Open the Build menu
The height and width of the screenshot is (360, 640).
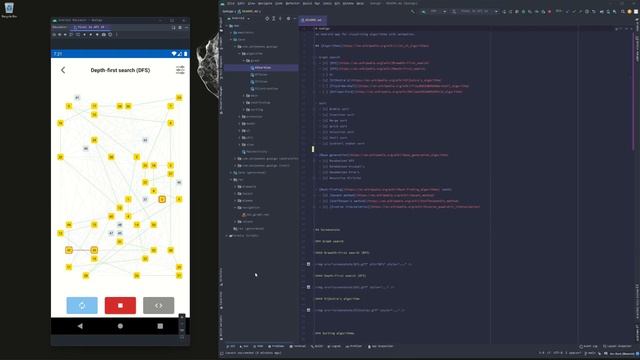(307, 3)
